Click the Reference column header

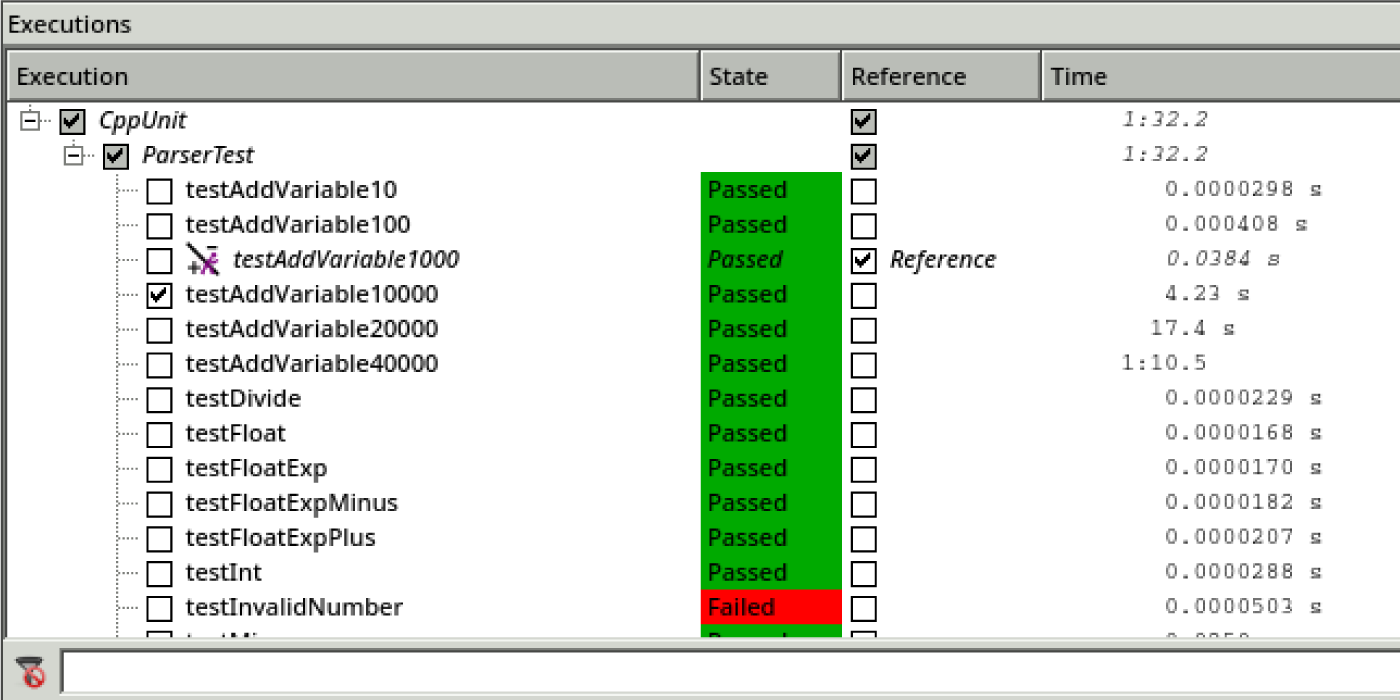(940, 77)
